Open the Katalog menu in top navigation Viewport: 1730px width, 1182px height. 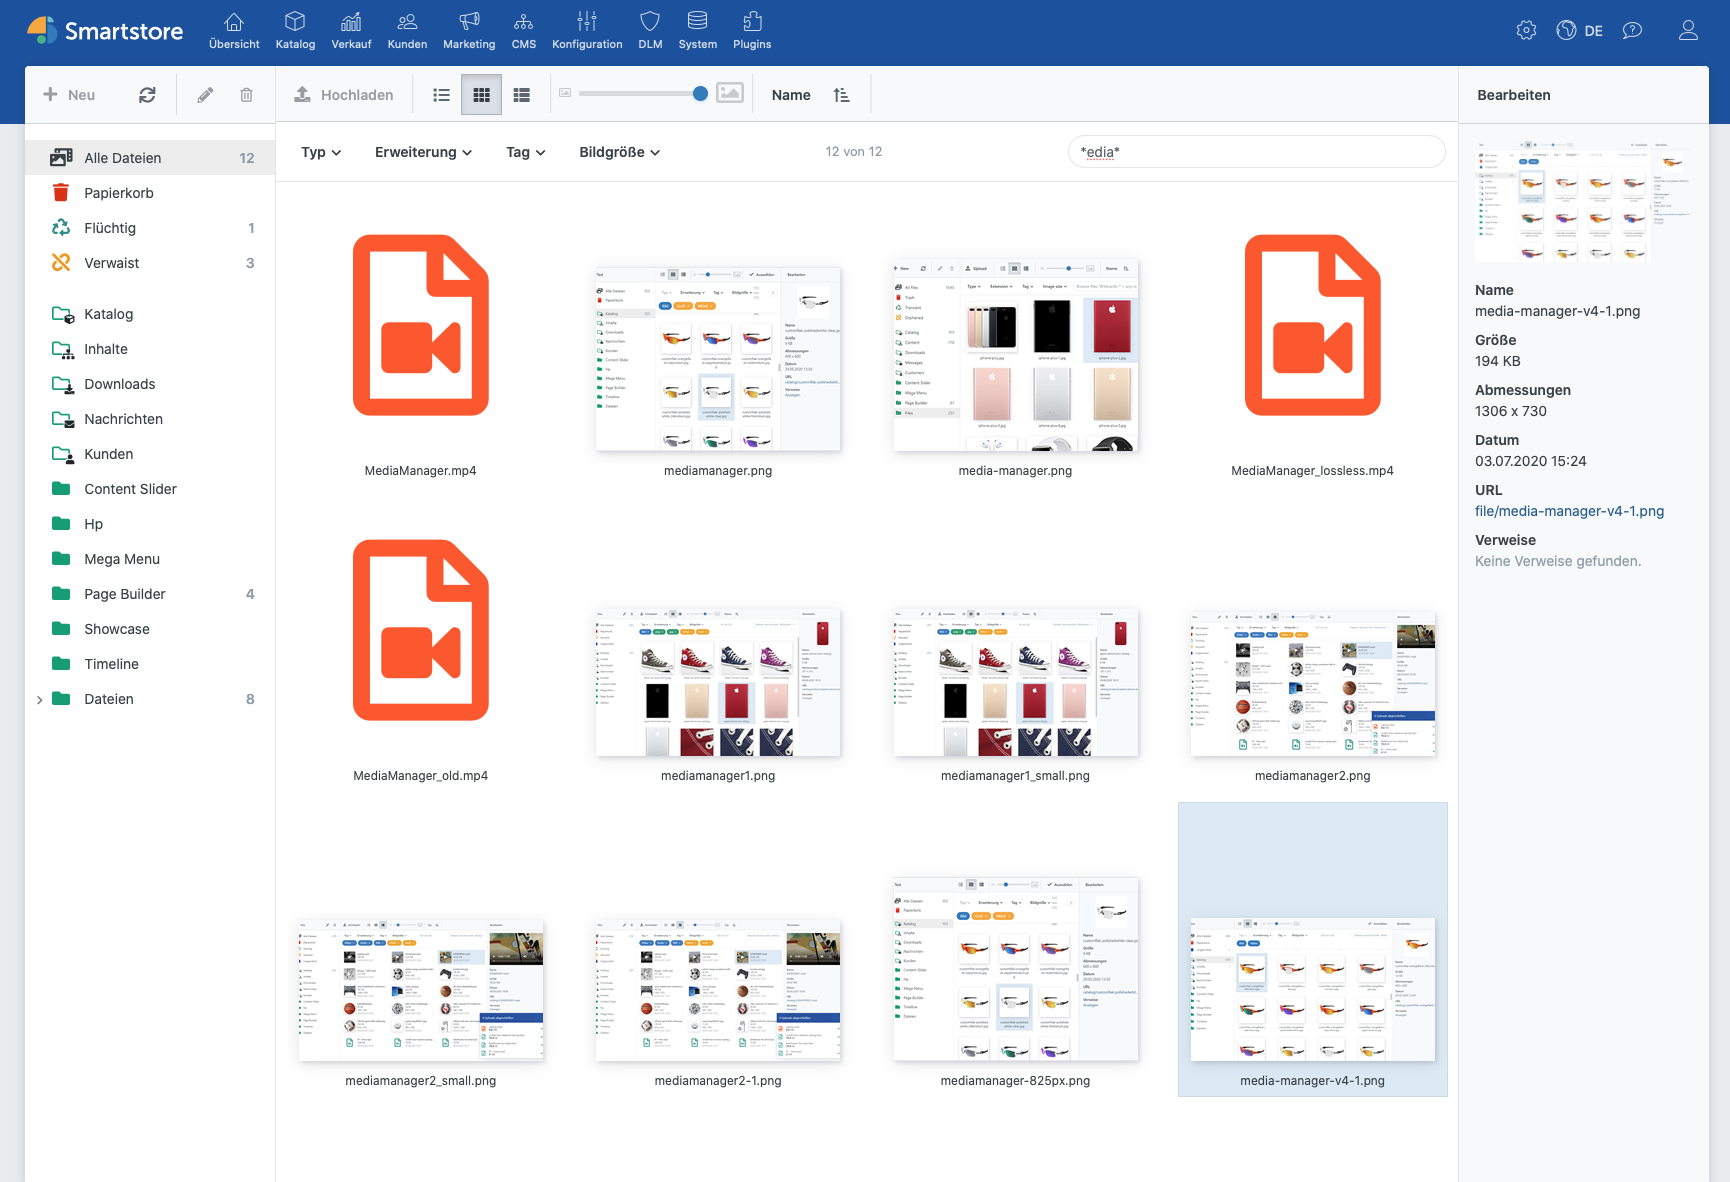(x=295, y=30)
